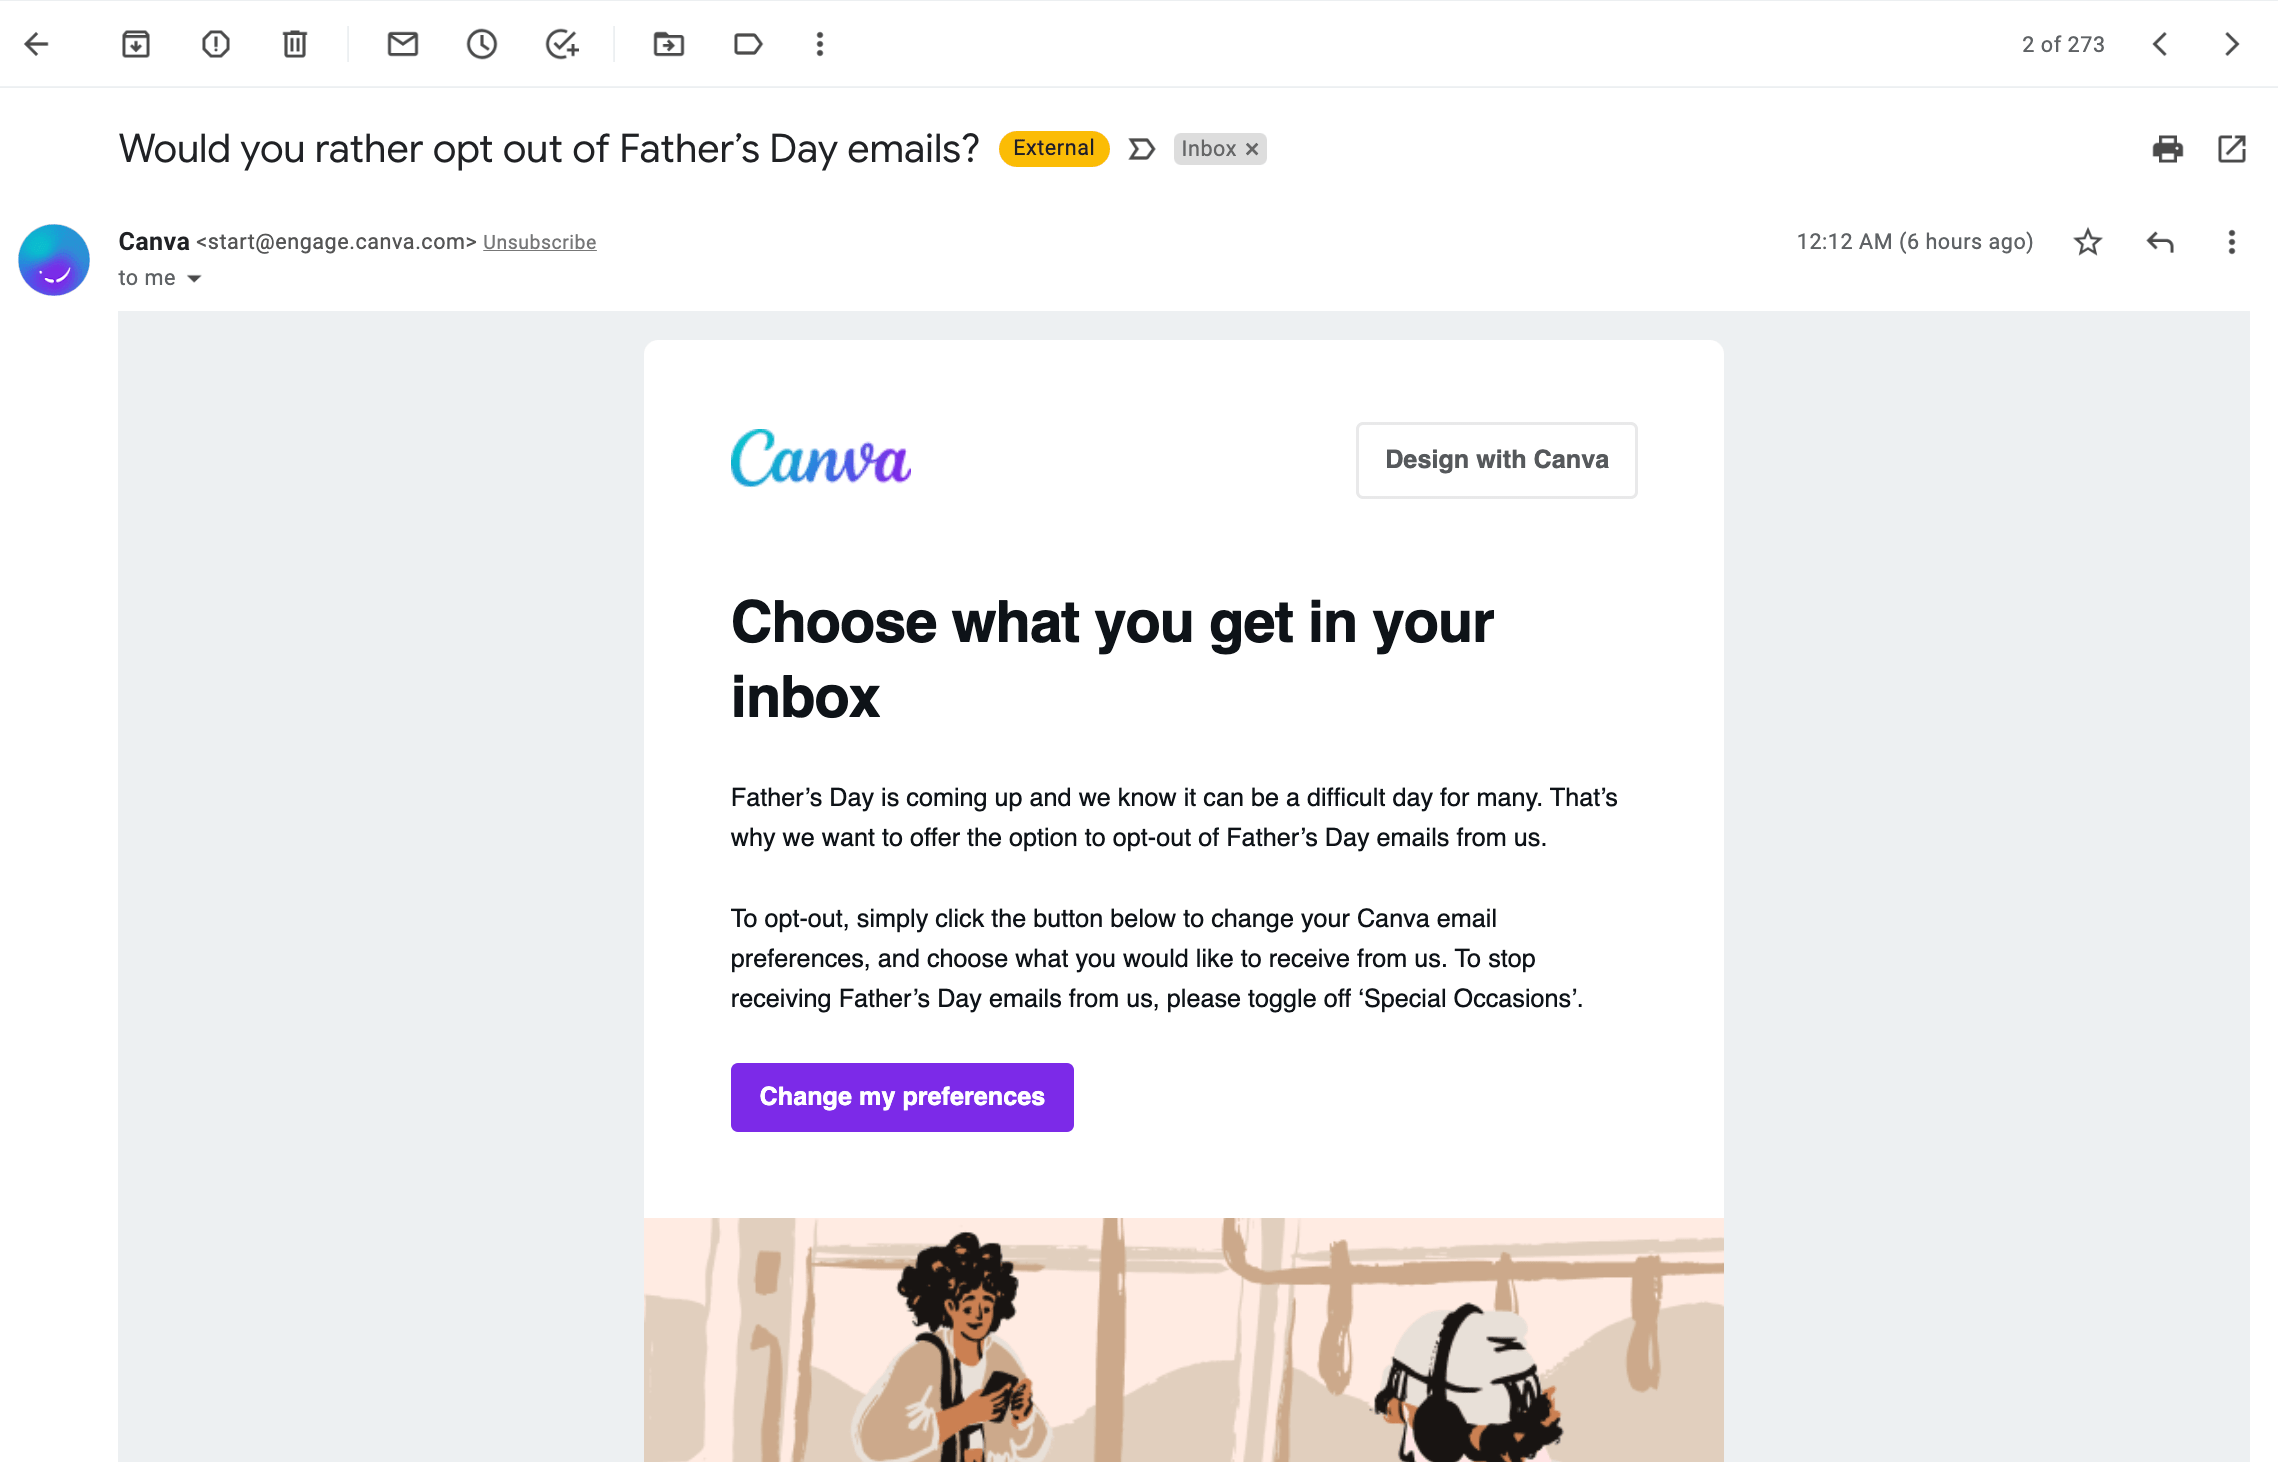Snooze this email
2278x1462 pixels.
tap(481, 44)
